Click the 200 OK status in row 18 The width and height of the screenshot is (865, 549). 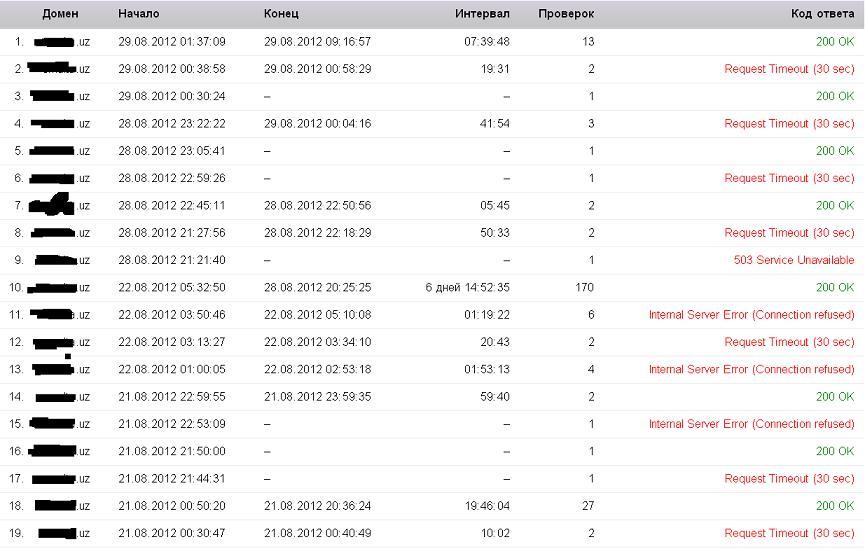tap(835, 506)
